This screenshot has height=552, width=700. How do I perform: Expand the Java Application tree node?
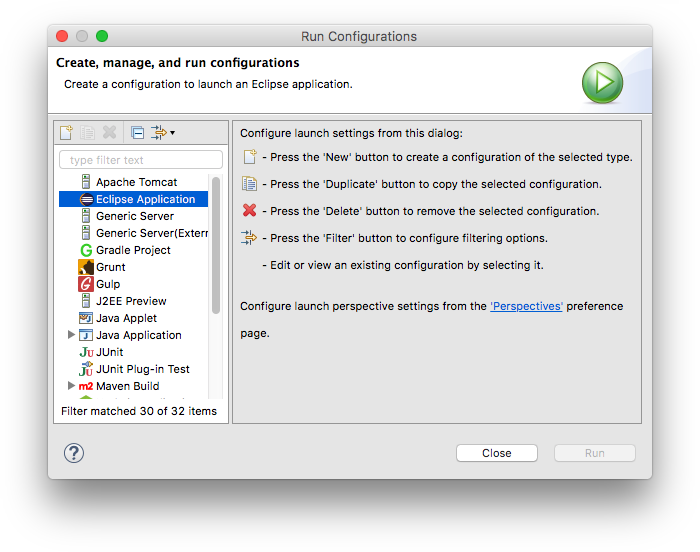pos(71,335)
